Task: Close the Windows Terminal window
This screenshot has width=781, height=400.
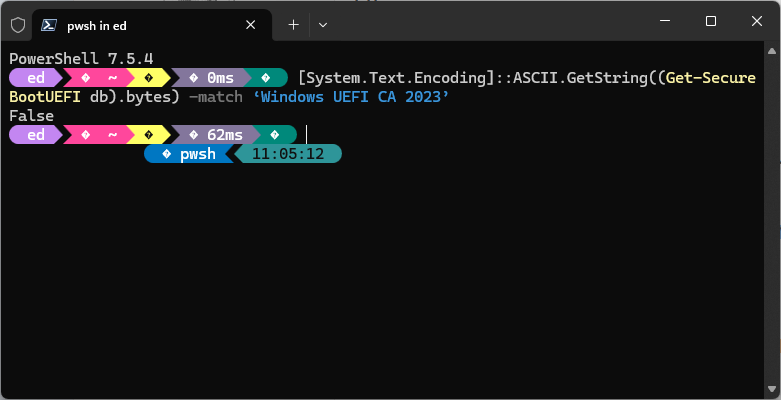Action: [x=756, y=21]
